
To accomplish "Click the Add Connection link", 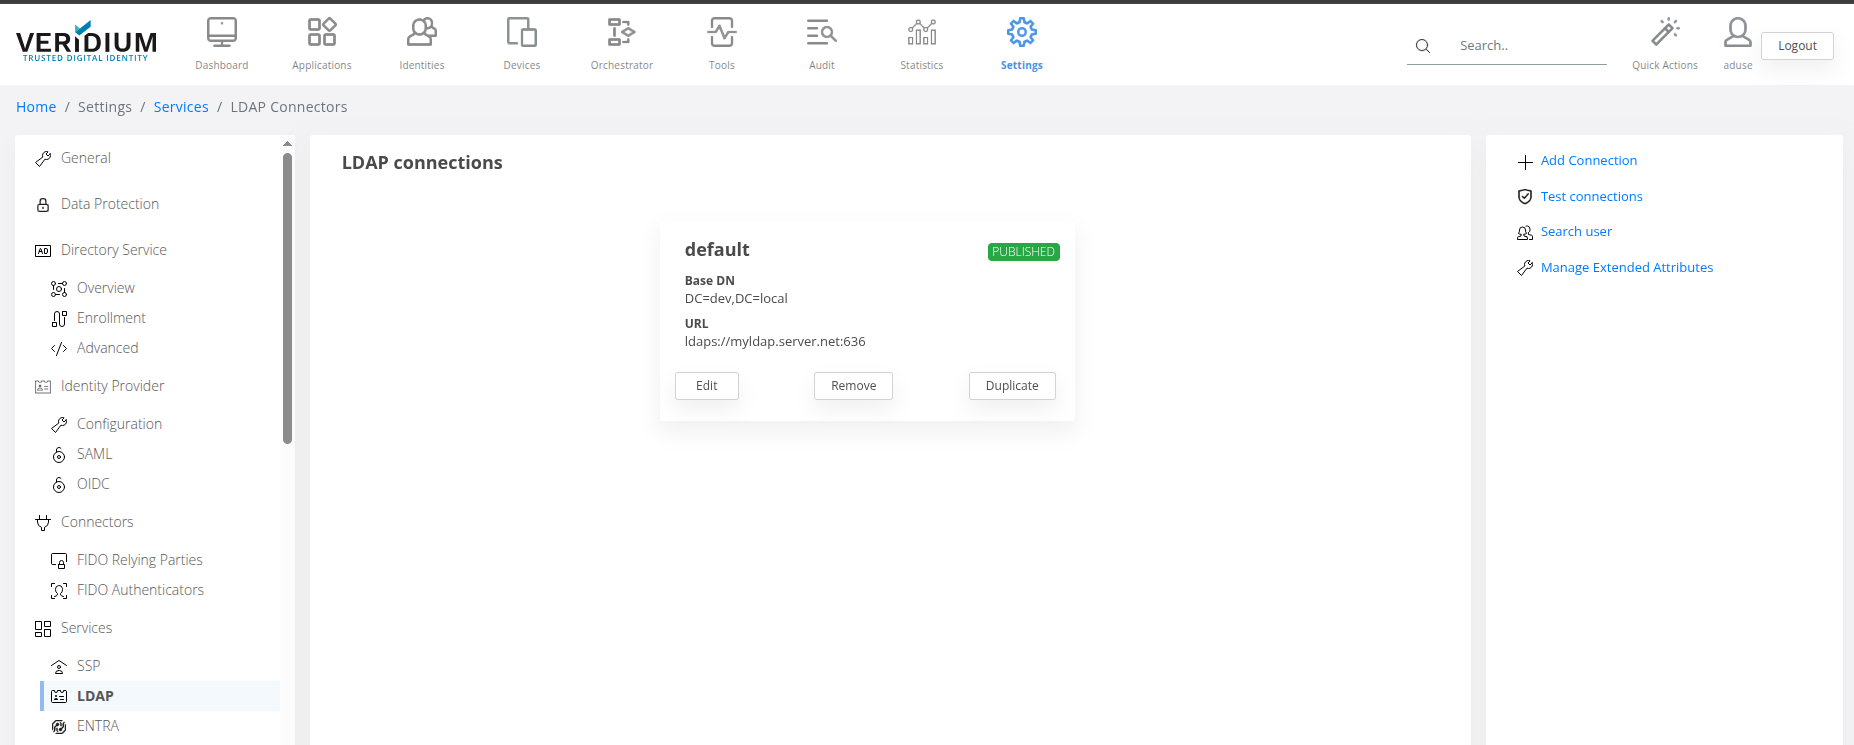I will tap(1588, 161).
